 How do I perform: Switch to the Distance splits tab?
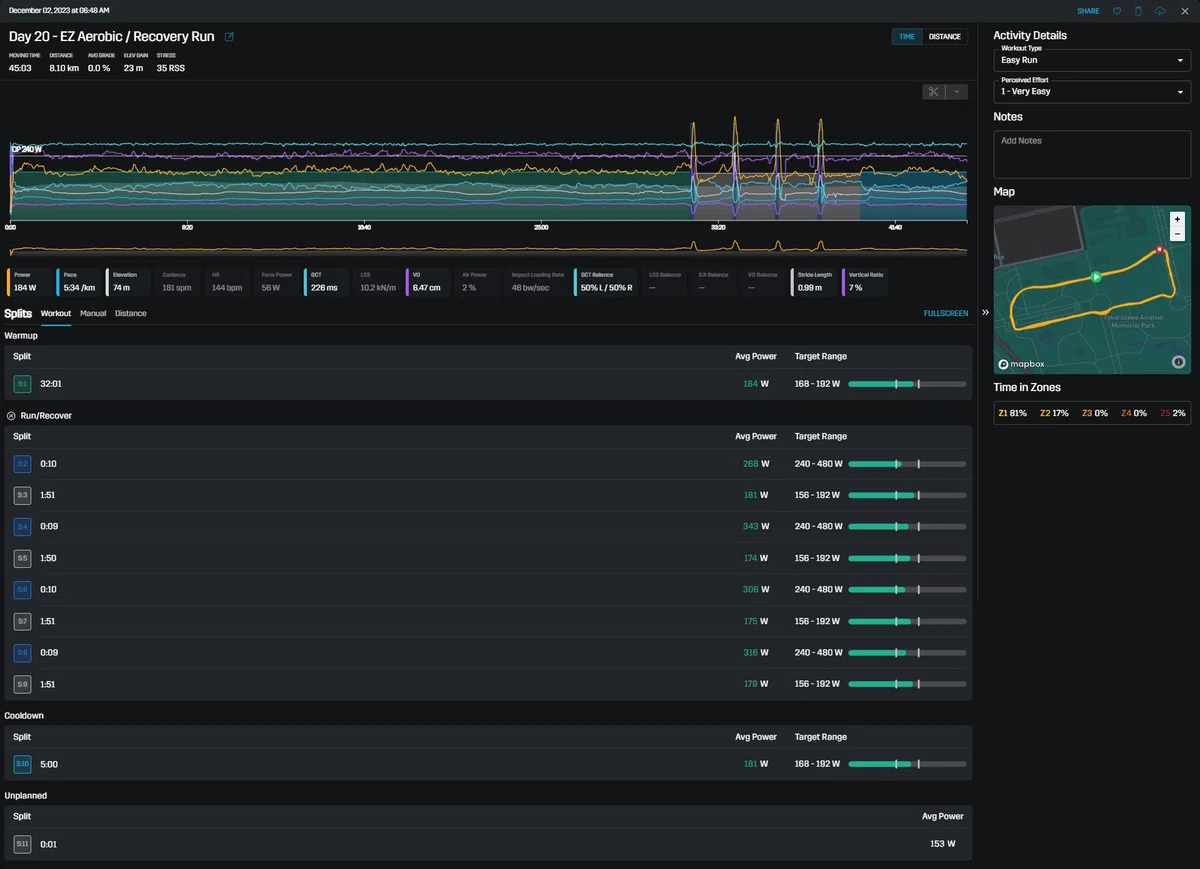pyautogui.click(x=131, y=313)
